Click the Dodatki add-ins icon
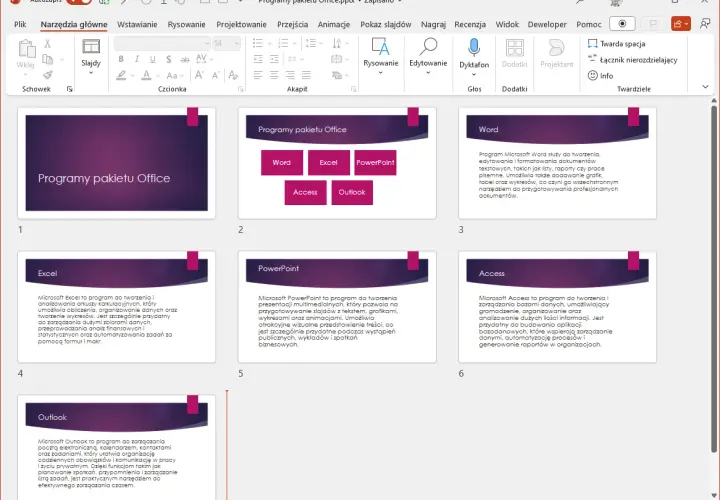The width and height of the screenshot is (720, 500). pos(515,48)
